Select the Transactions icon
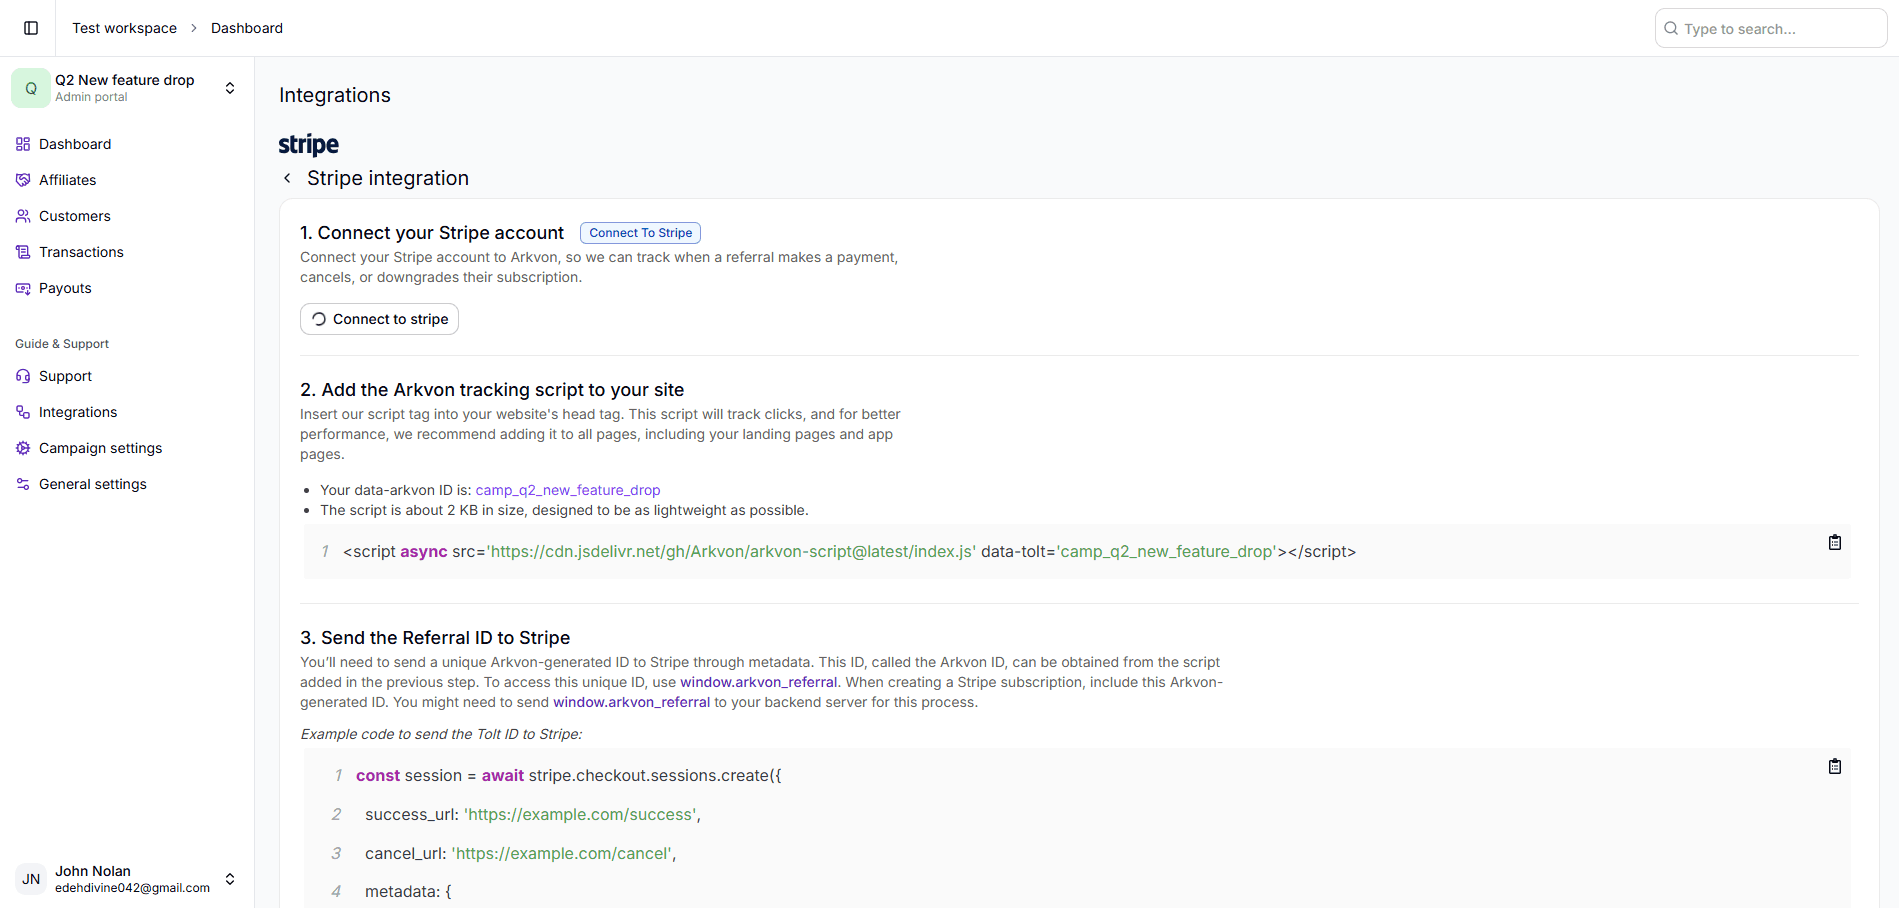Viewport: 1899px width, 908px height. click(22, 252)
